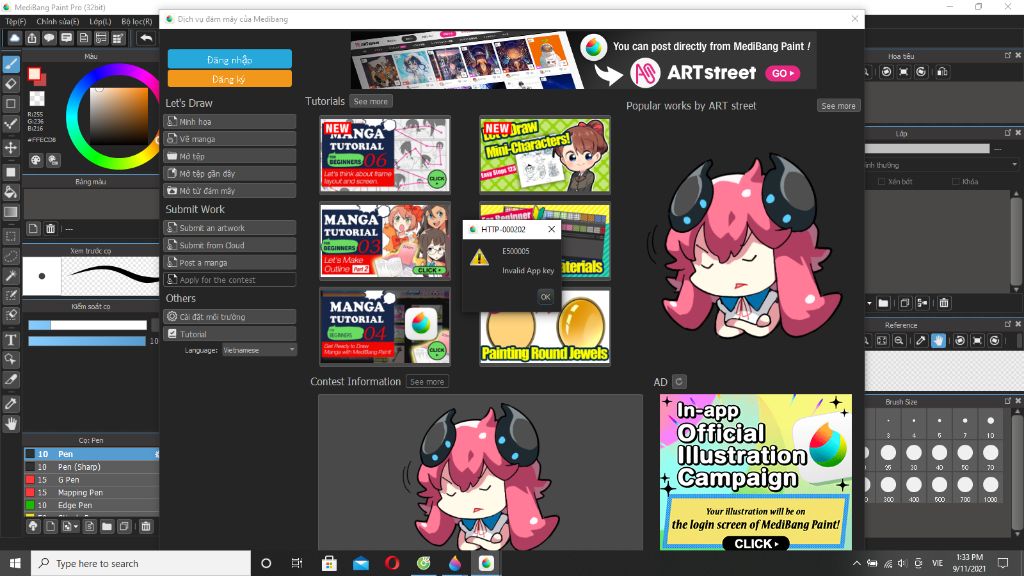Click the speech bubble icon in the top toolbar
This screenshot has width=1024, height=576.
[49, 39]
